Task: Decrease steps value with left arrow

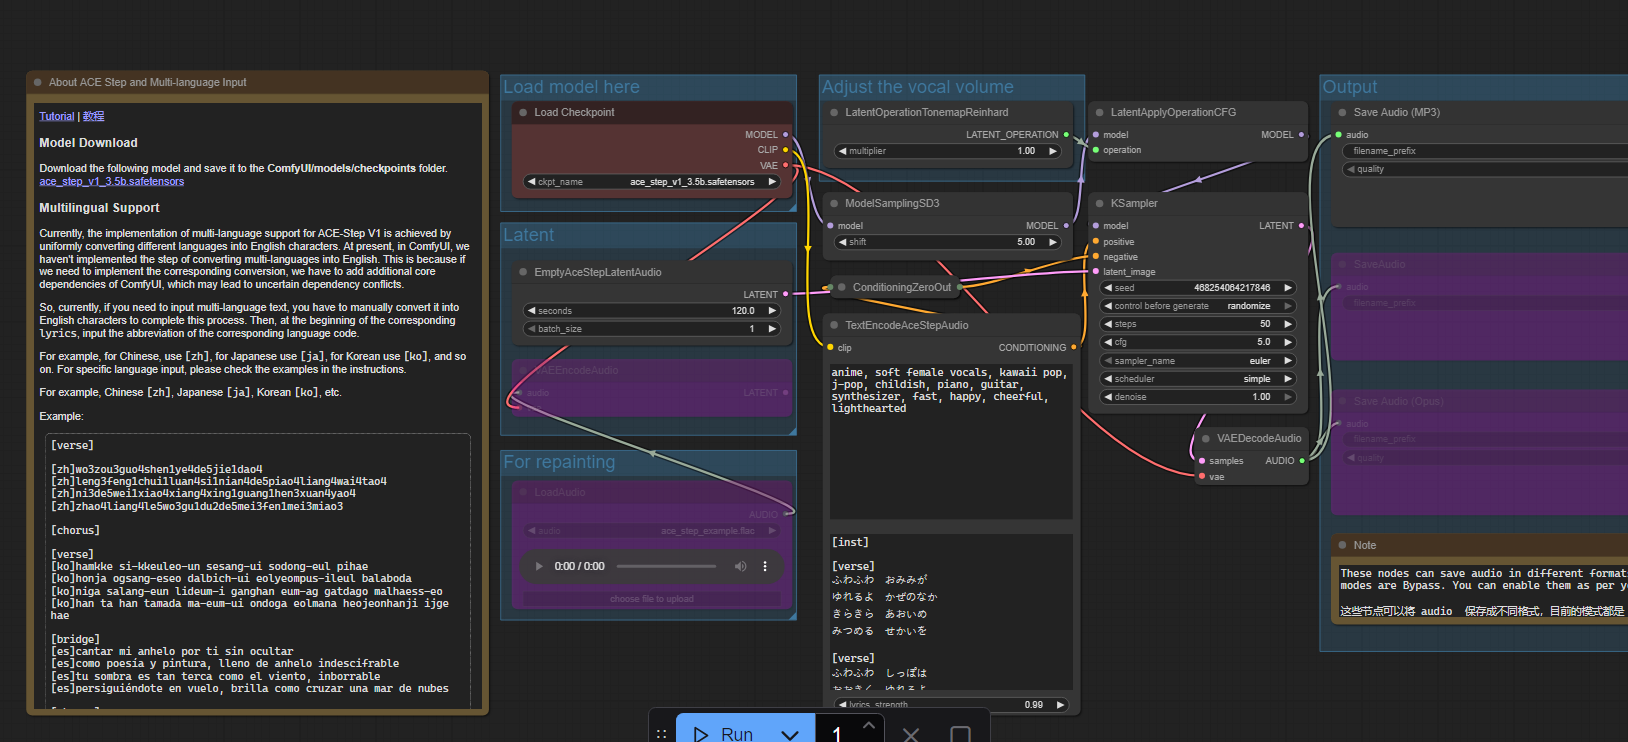Action: tap(1108, 324)
